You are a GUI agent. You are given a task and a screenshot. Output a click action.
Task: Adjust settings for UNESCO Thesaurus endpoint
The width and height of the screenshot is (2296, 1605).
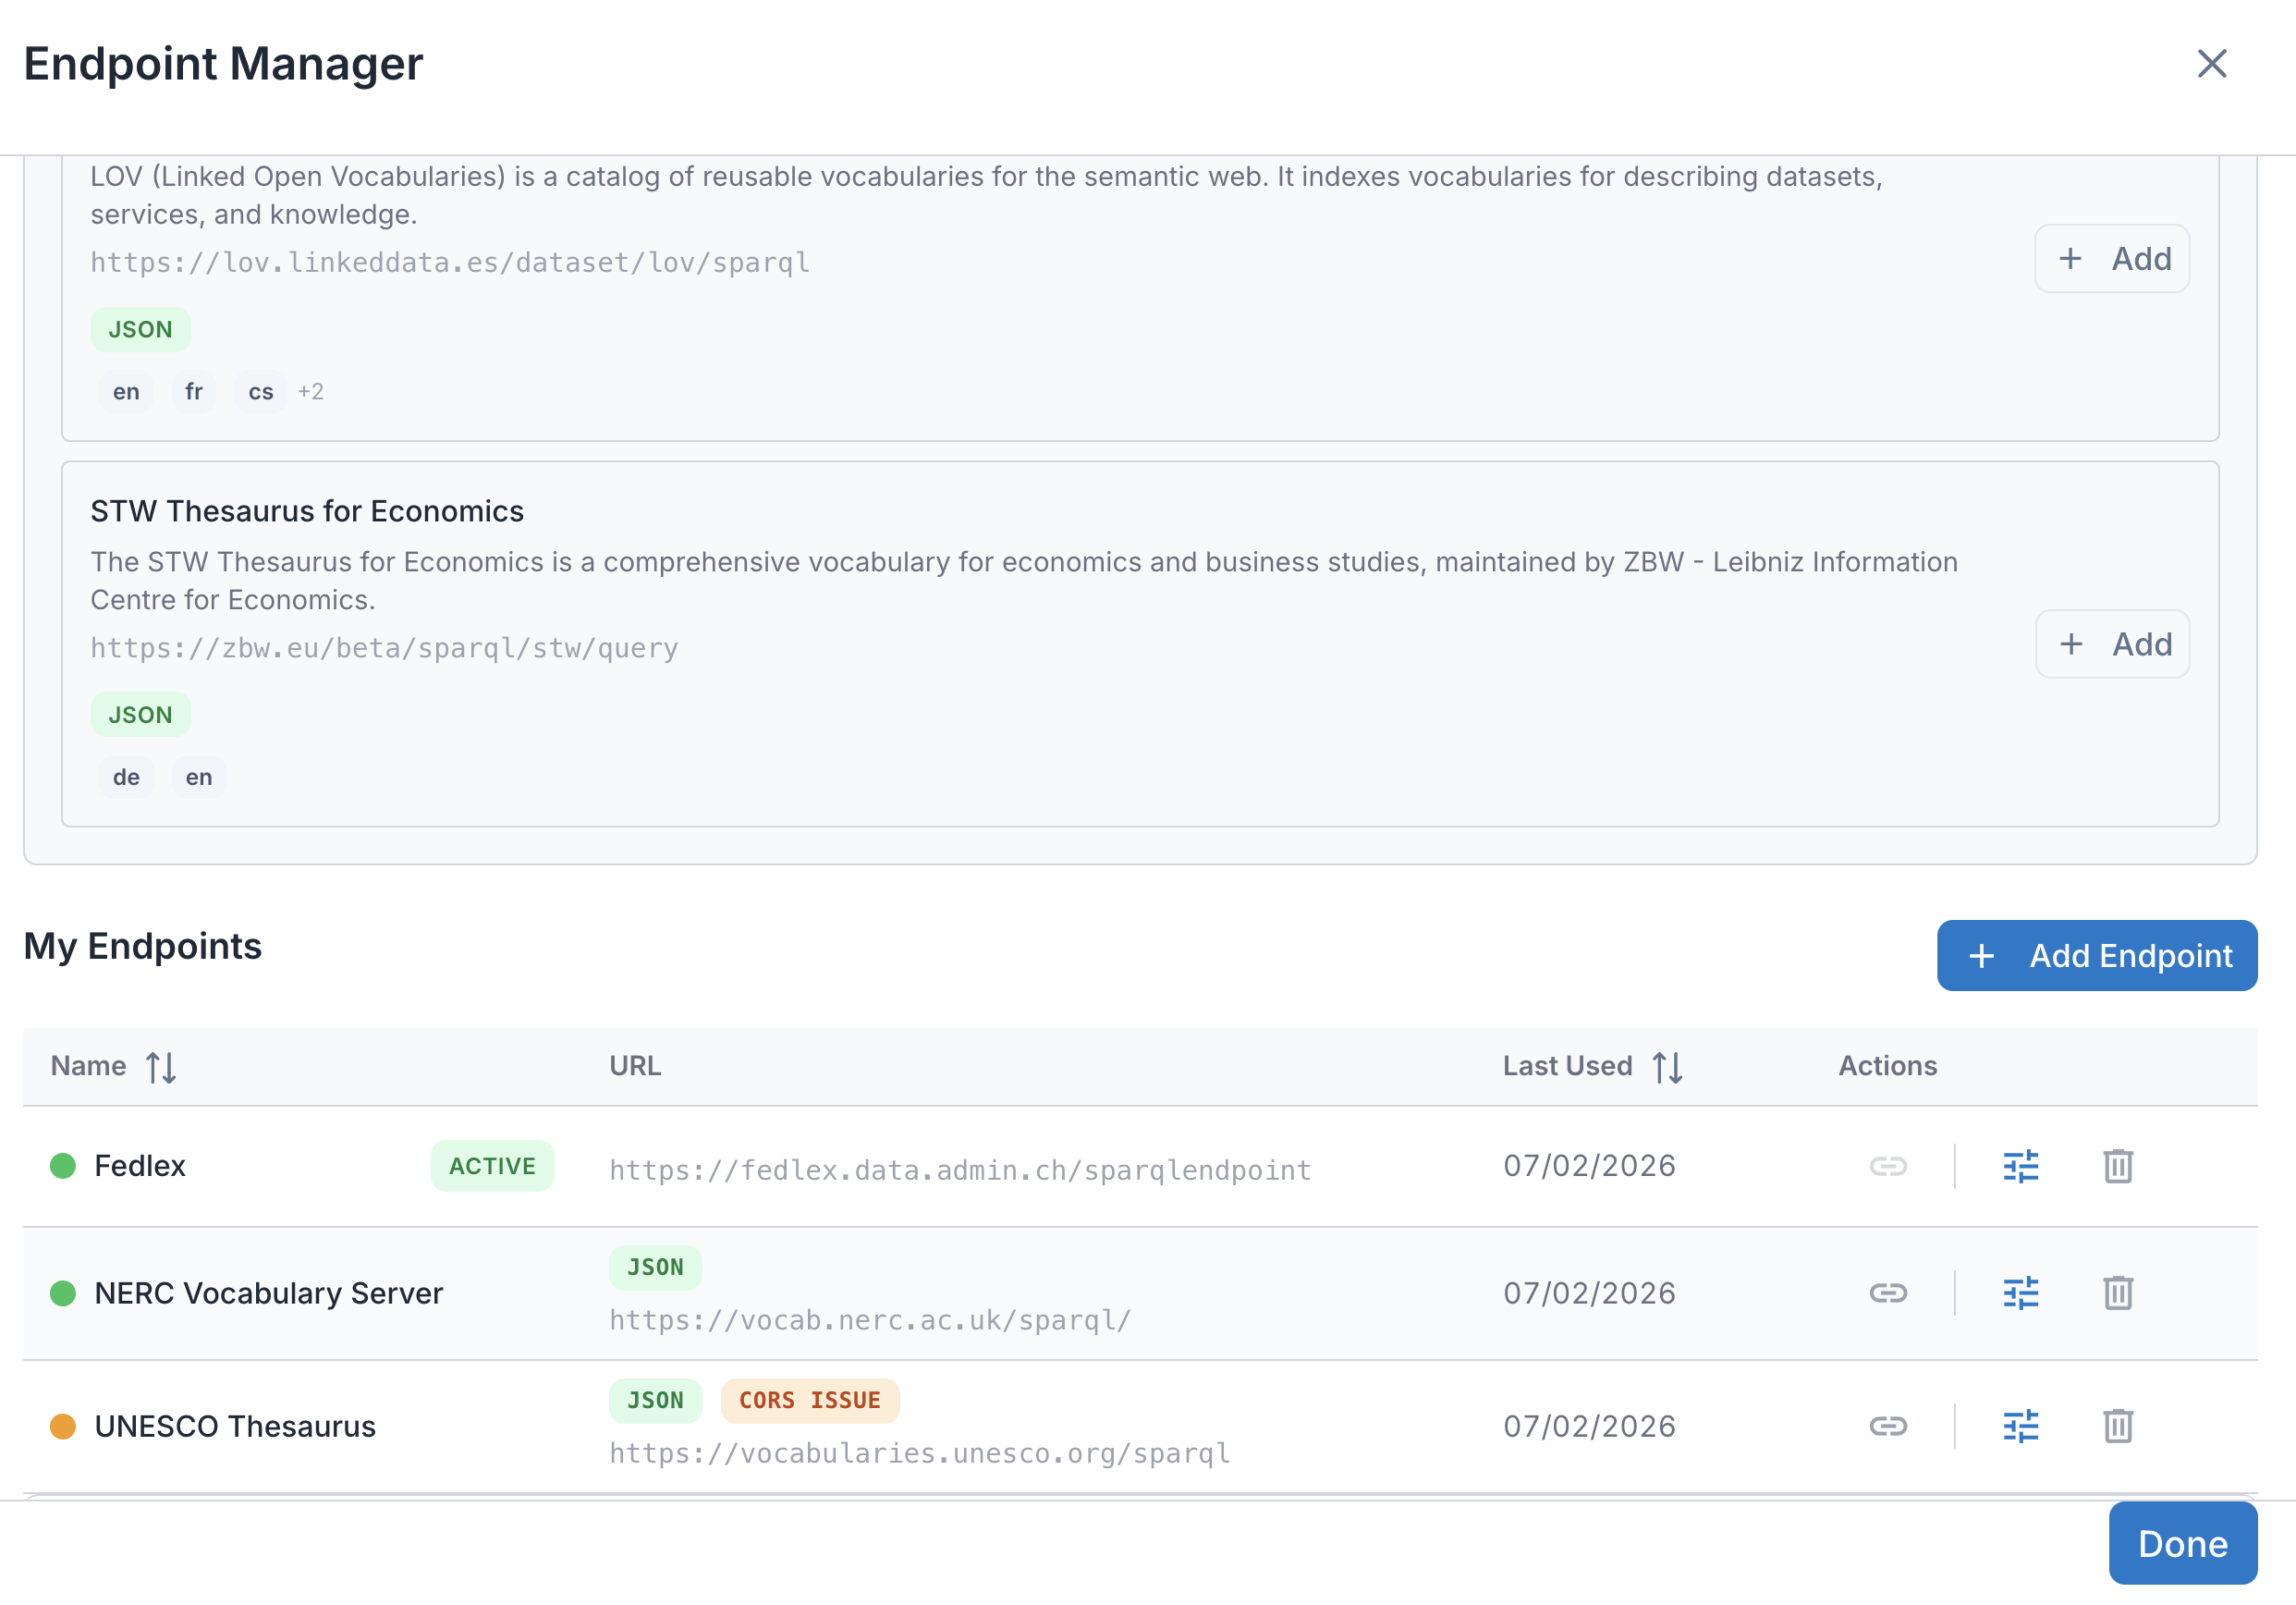[x=2020, y=1426]
